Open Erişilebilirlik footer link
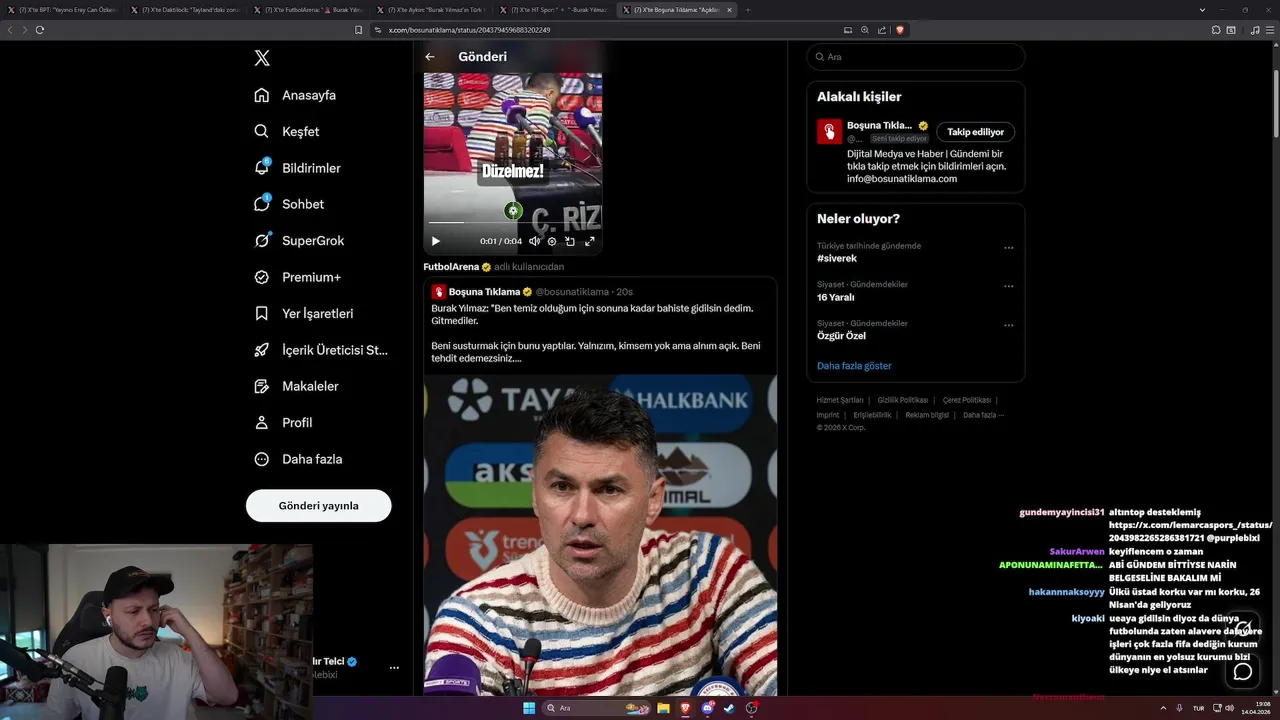Screen dimensions: 1280x720 [872, 415]
